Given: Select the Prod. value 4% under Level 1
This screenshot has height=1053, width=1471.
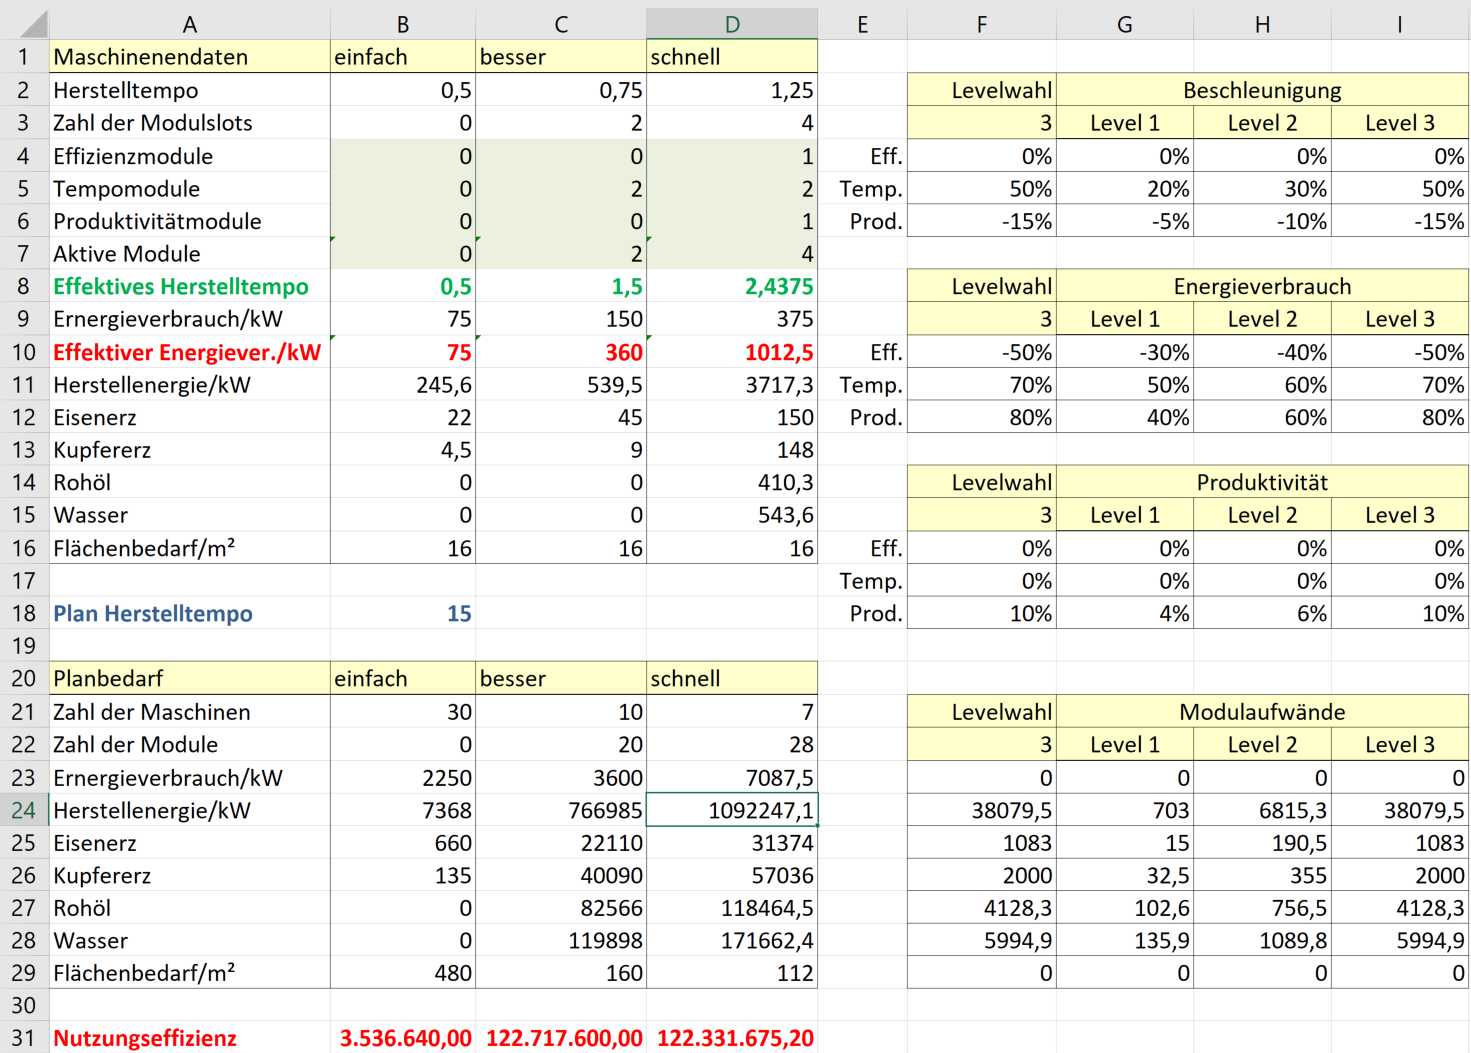Looking at the screenshot, I should [1125, 613].
